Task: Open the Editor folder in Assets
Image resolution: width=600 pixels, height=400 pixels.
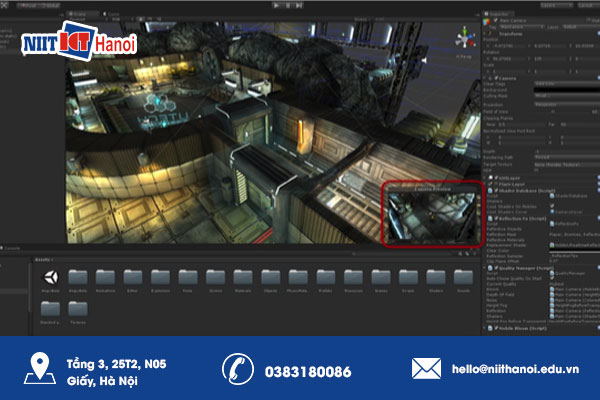Action: [134, 277]
